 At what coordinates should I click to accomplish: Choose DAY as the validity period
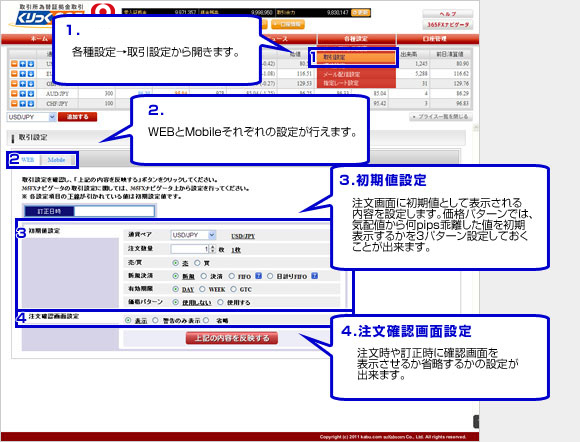(176, 289)
